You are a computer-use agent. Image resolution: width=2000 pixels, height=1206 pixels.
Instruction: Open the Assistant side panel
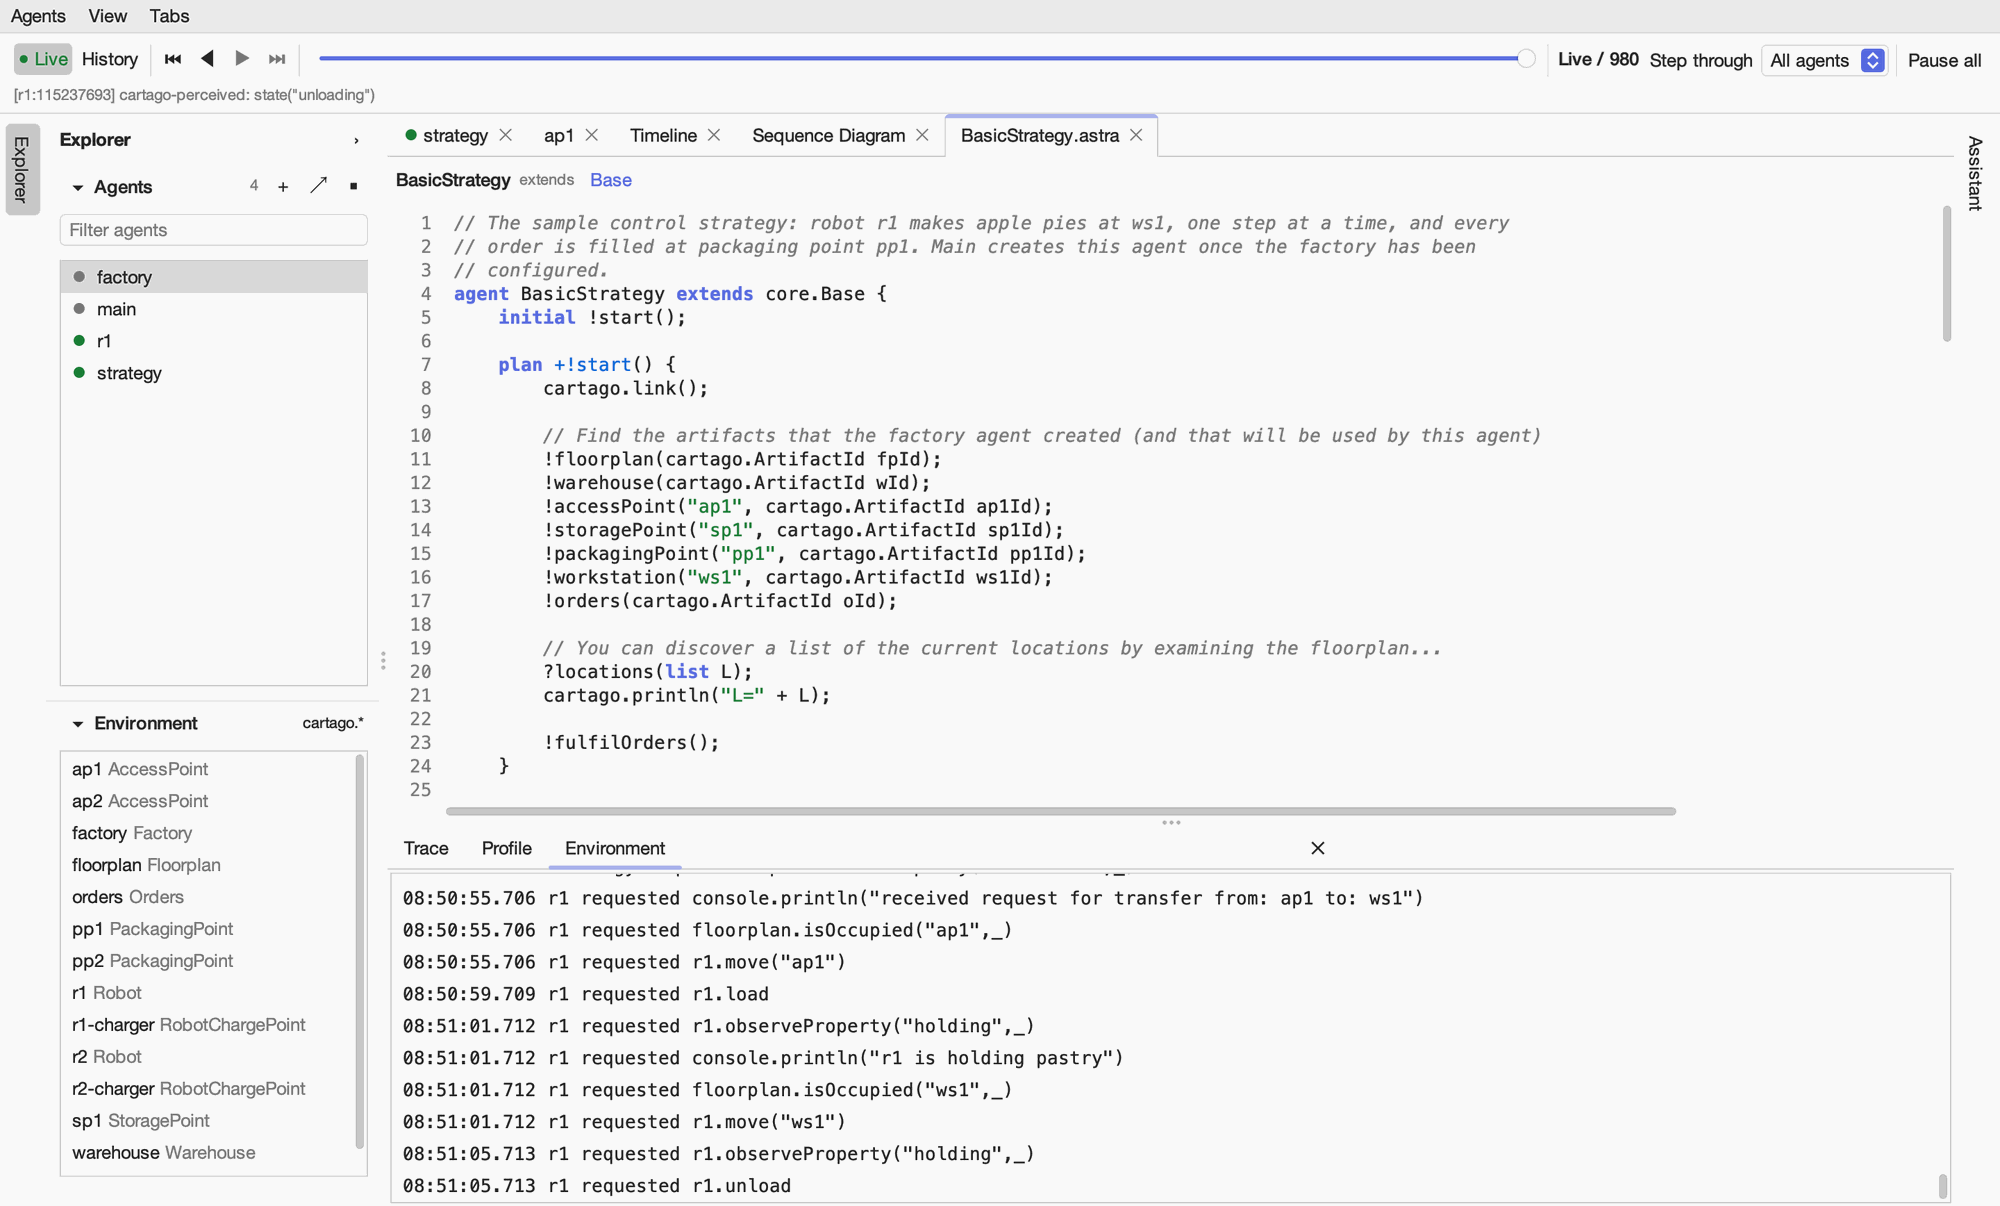point(1974,172)
